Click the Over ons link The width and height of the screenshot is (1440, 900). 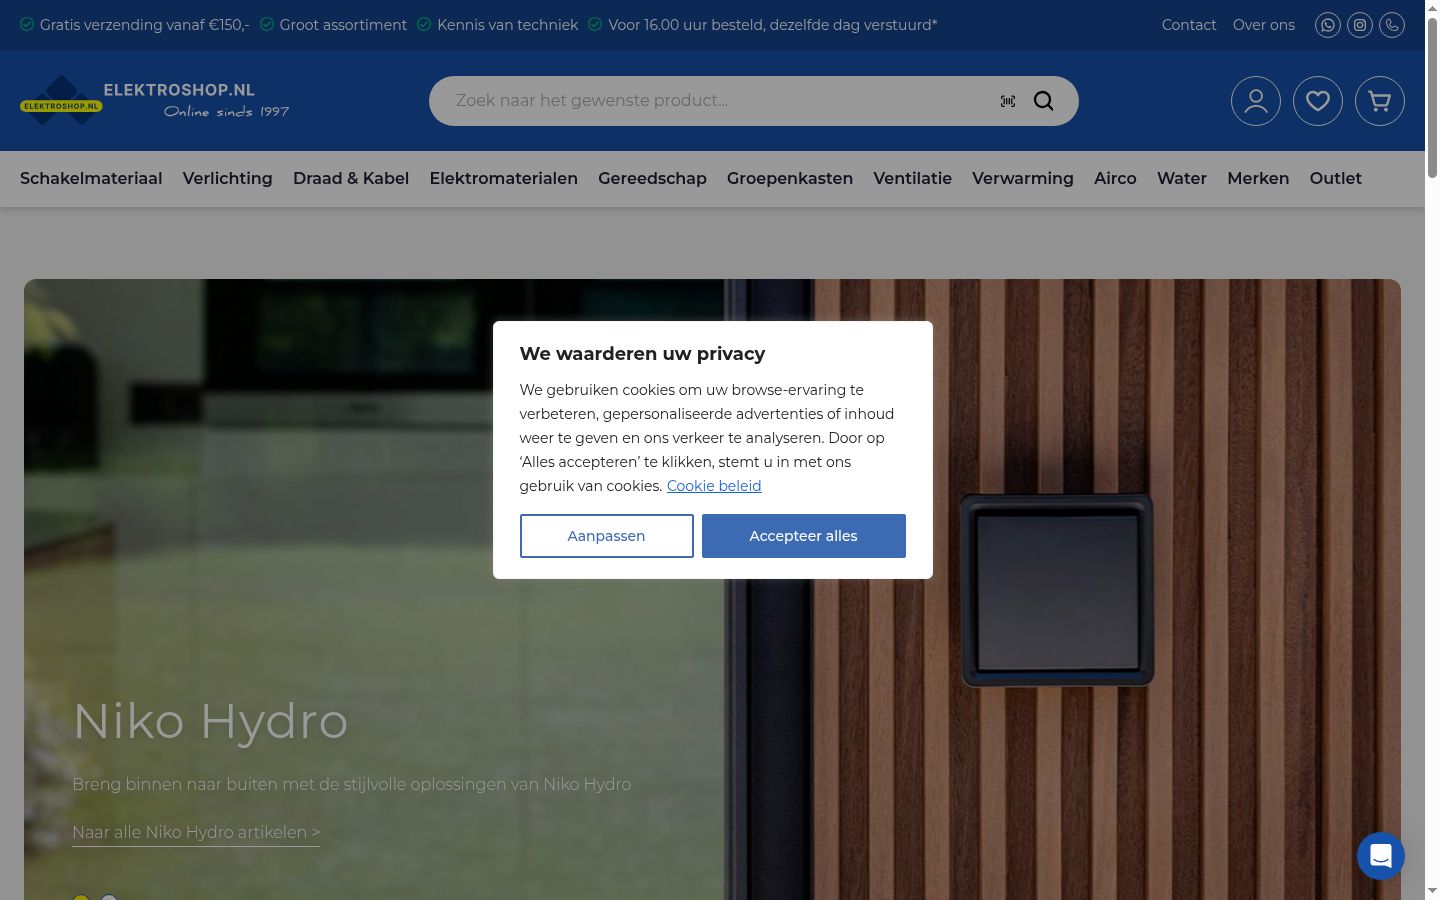click(x=1264, y=25)
